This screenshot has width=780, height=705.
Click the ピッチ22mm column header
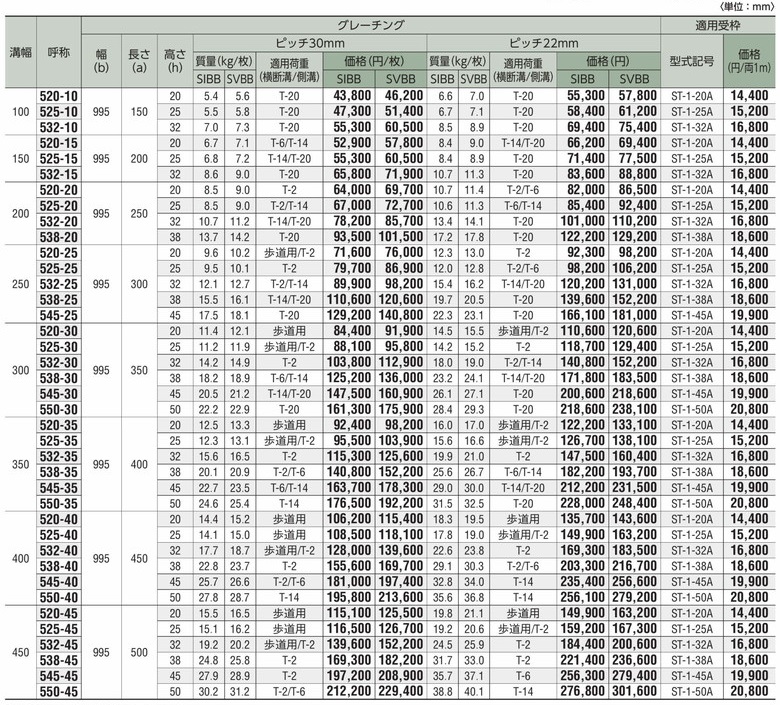543,43
